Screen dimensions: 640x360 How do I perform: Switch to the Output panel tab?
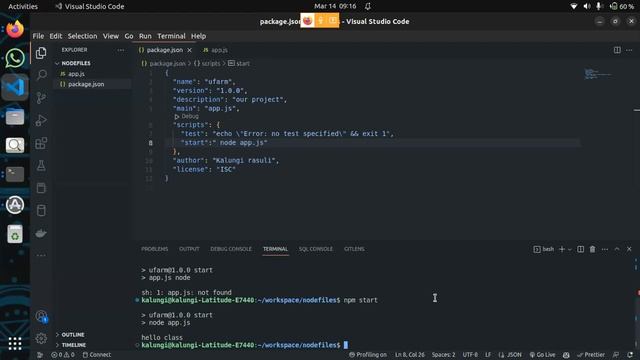[x=189, y=249]
